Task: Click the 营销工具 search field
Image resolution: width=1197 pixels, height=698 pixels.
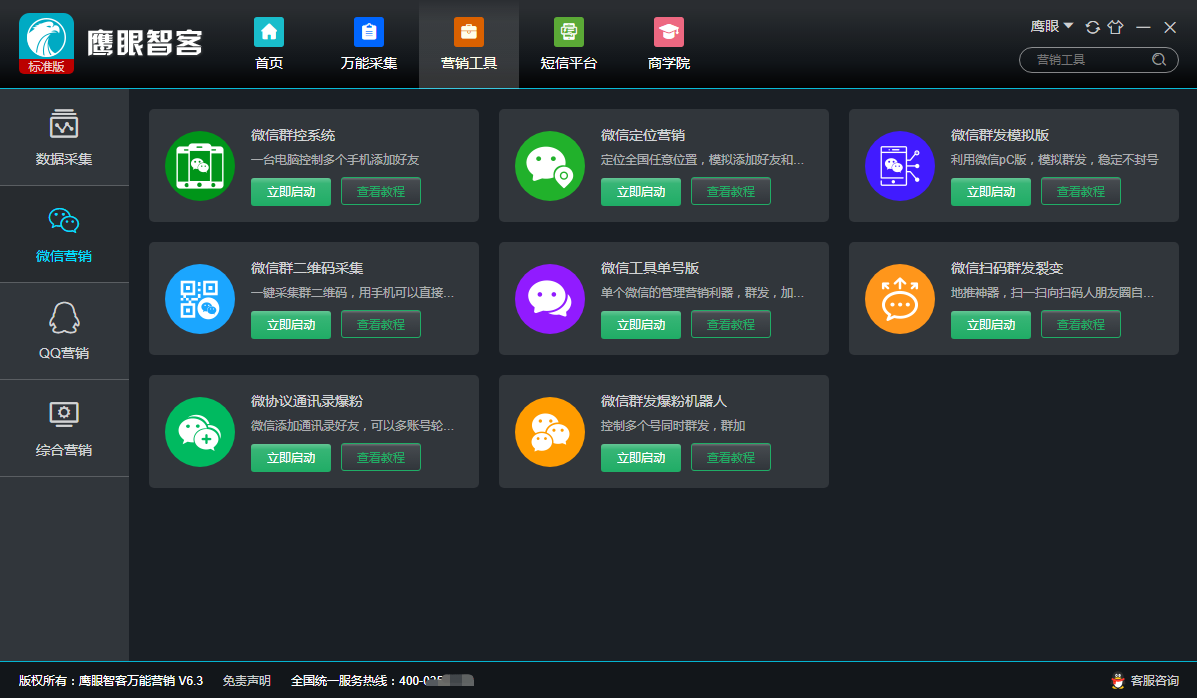Action: click(1099, 60)
